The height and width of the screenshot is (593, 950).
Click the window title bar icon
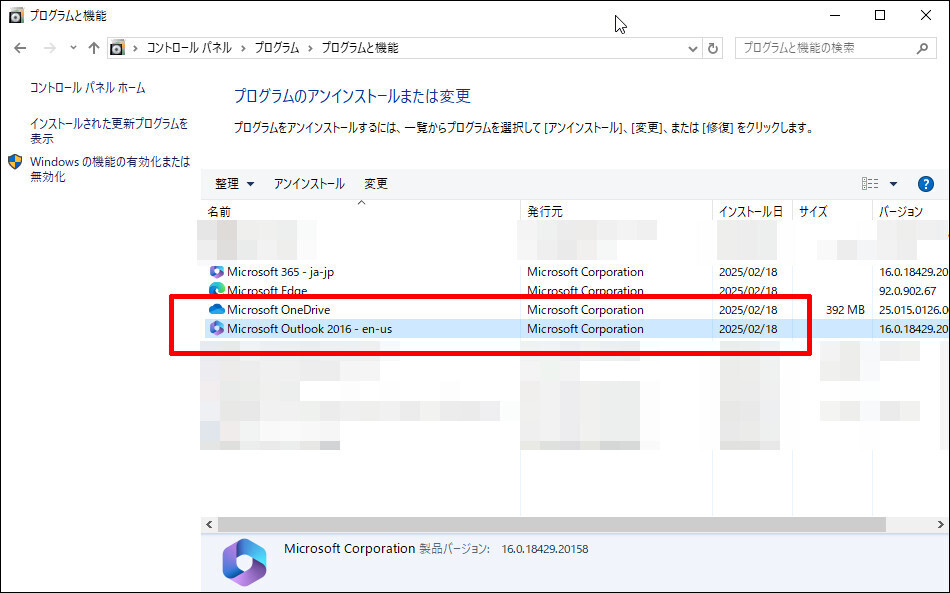coord(16,16)
